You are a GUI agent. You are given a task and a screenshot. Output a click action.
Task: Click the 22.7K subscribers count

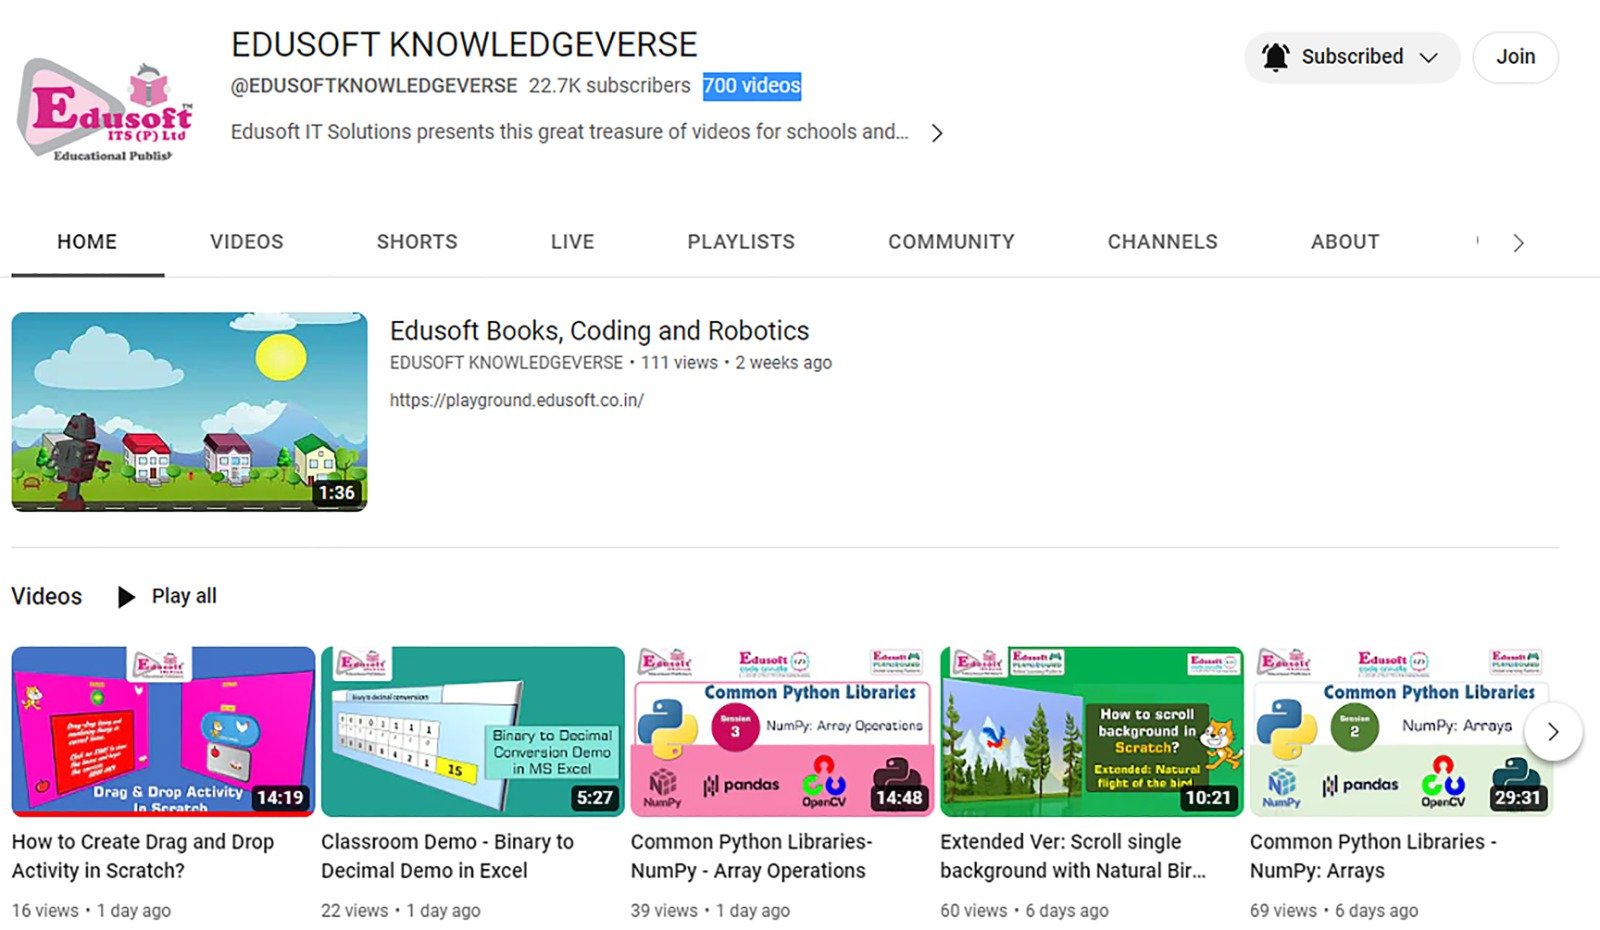[x=609, y=86]
